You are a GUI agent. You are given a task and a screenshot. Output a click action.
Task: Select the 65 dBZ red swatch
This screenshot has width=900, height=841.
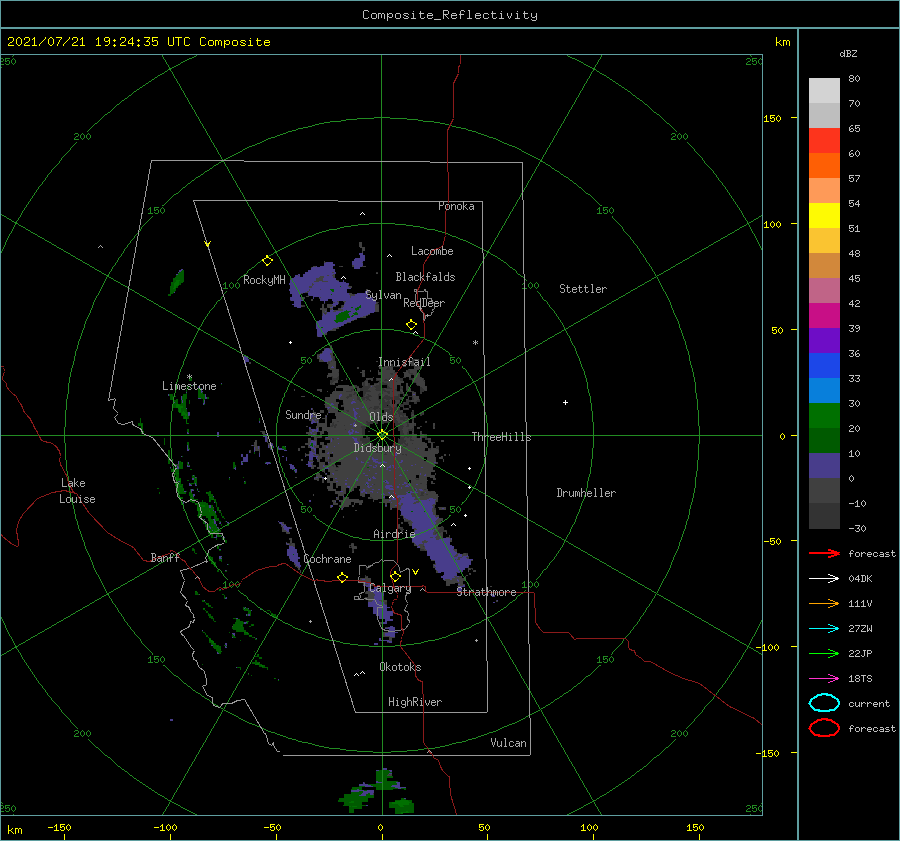(824, 140)
